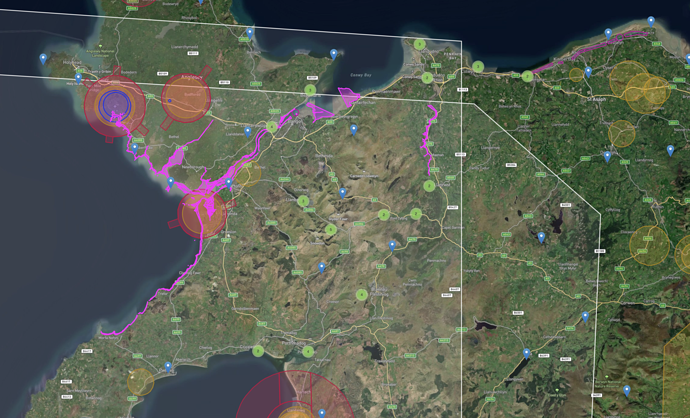
Task: Open the green cluster 3 on the Menai Strait's northern shore
Action: (310, 90)
